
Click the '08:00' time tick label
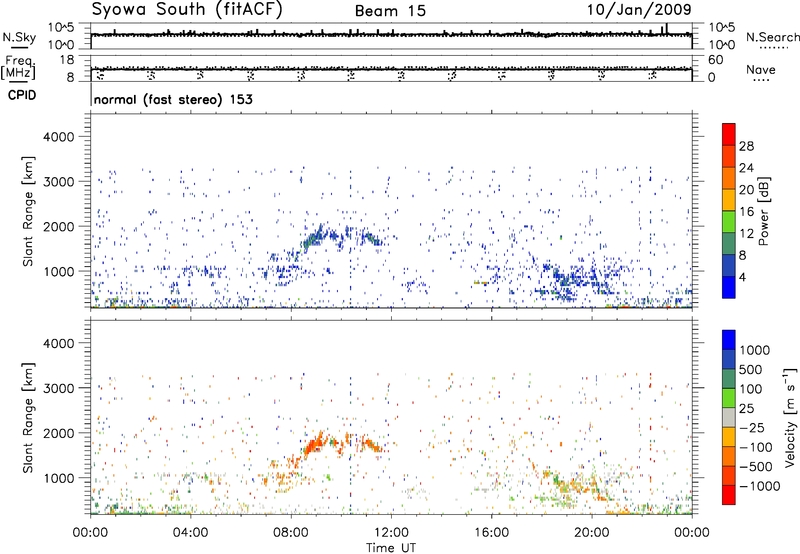[291, 532]
